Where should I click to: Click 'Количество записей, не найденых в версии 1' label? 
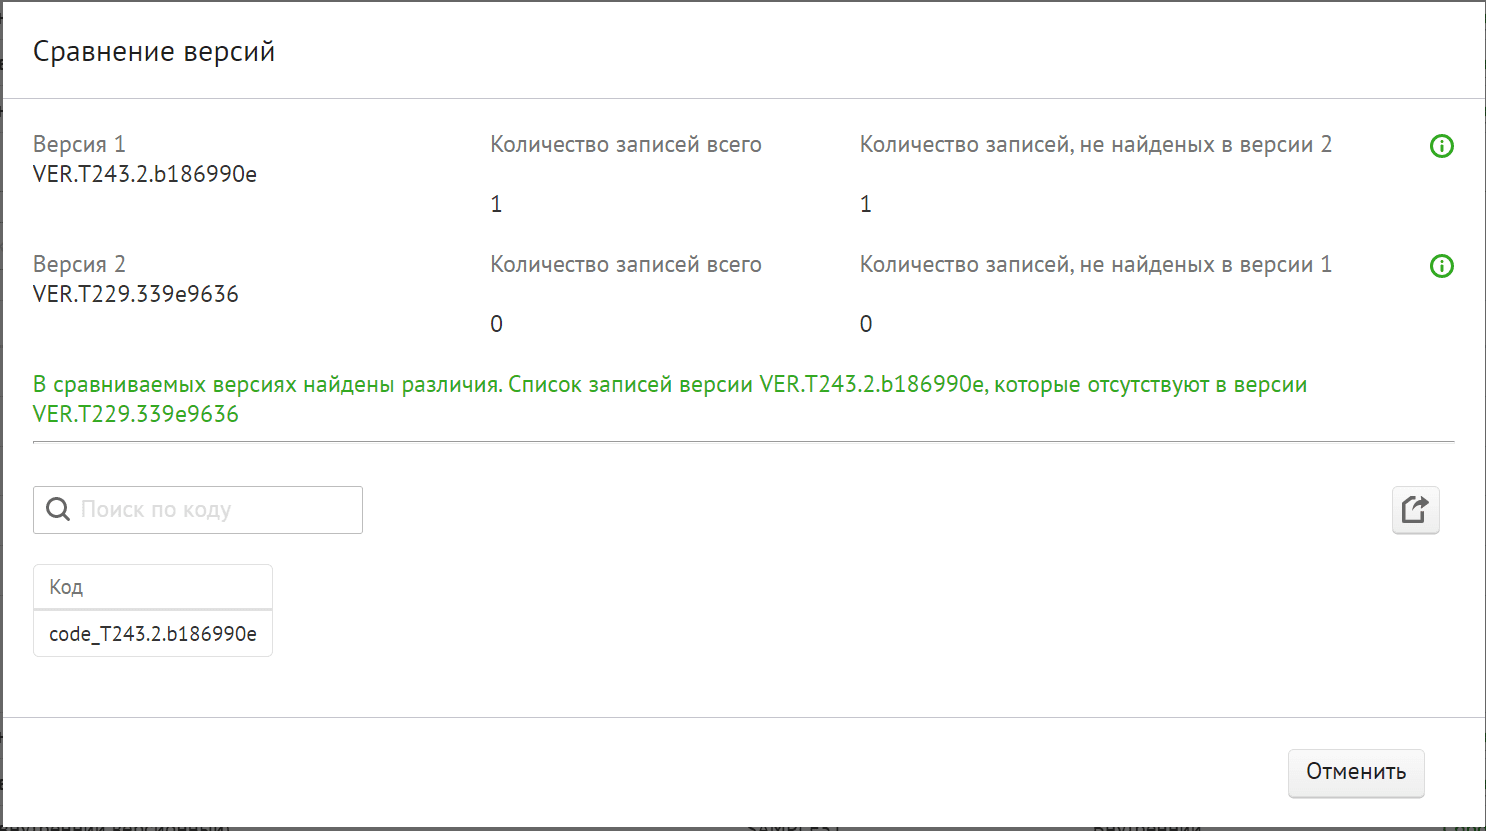click(x=1096, y=265)
